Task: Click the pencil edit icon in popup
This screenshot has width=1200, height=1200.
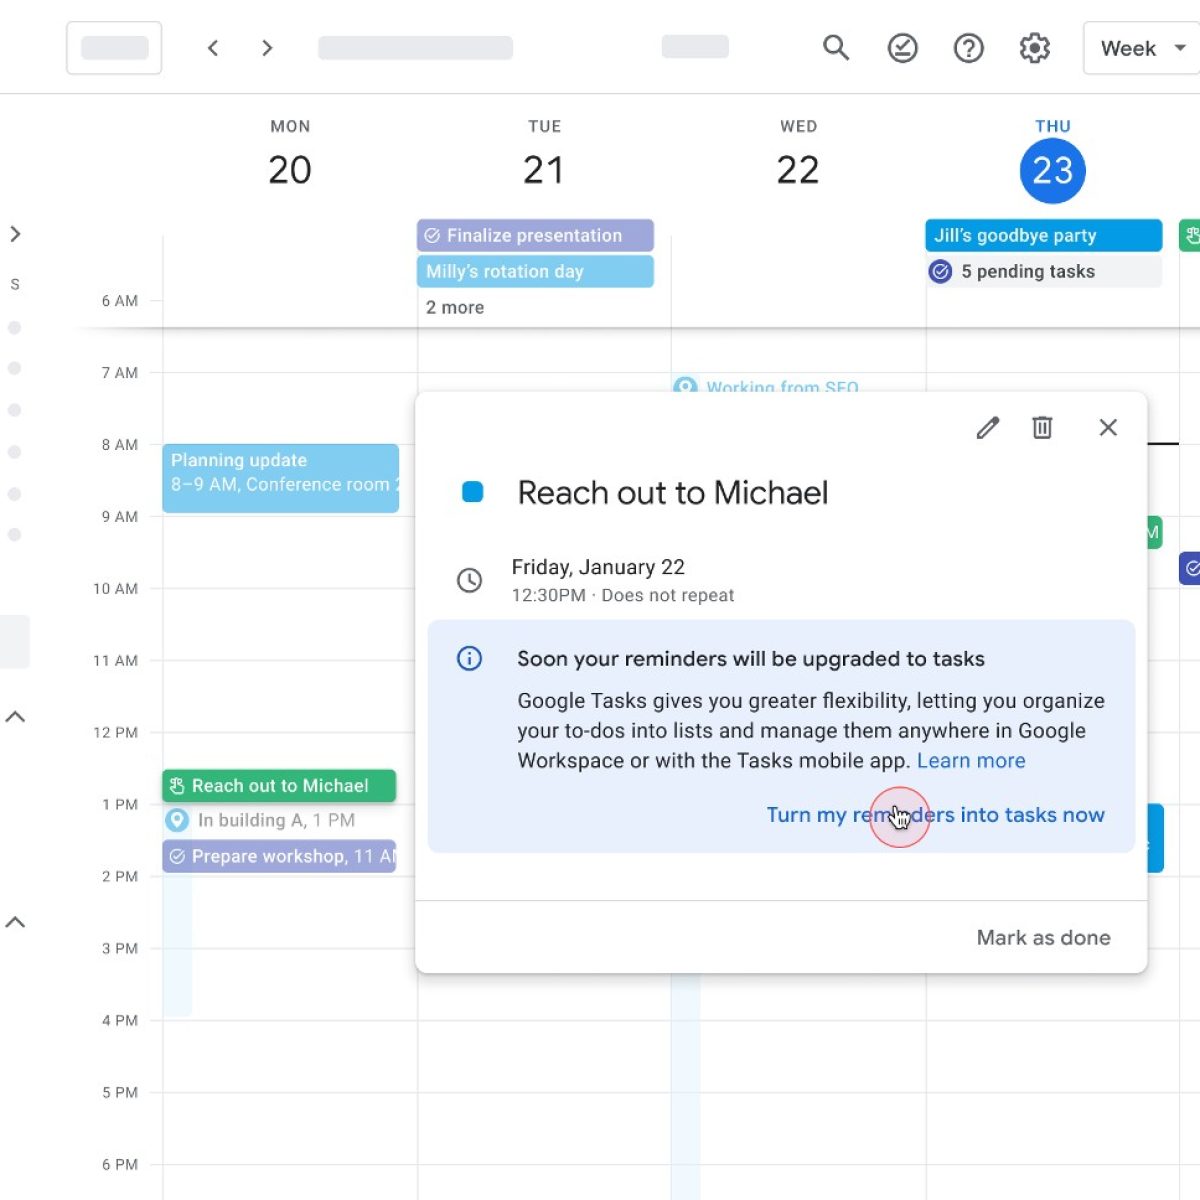Action: (988, 428)
